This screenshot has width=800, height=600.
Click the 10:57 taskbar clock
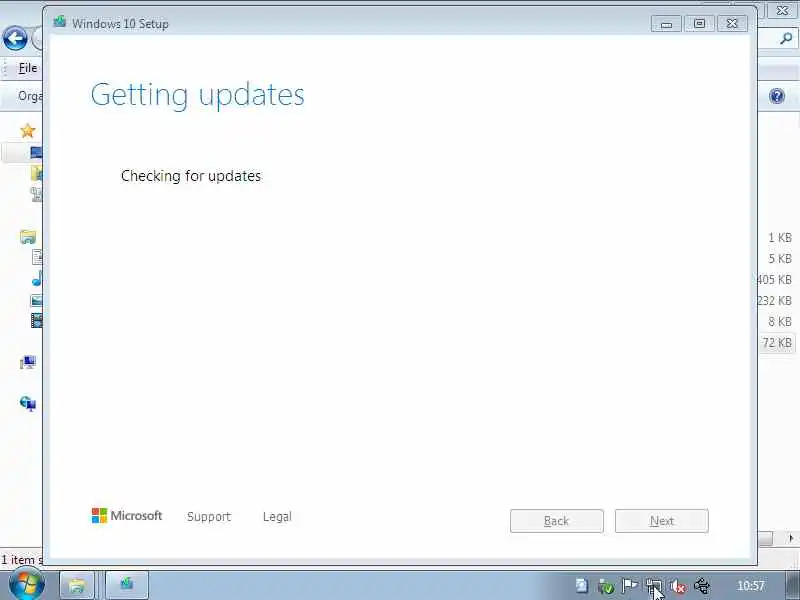point(751,586)
